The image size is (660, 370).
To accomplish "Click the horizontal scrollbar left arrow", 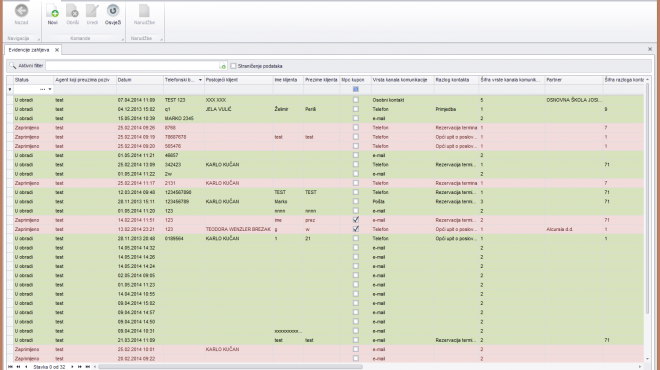I will pyautogui.click(x=95, y=367).
